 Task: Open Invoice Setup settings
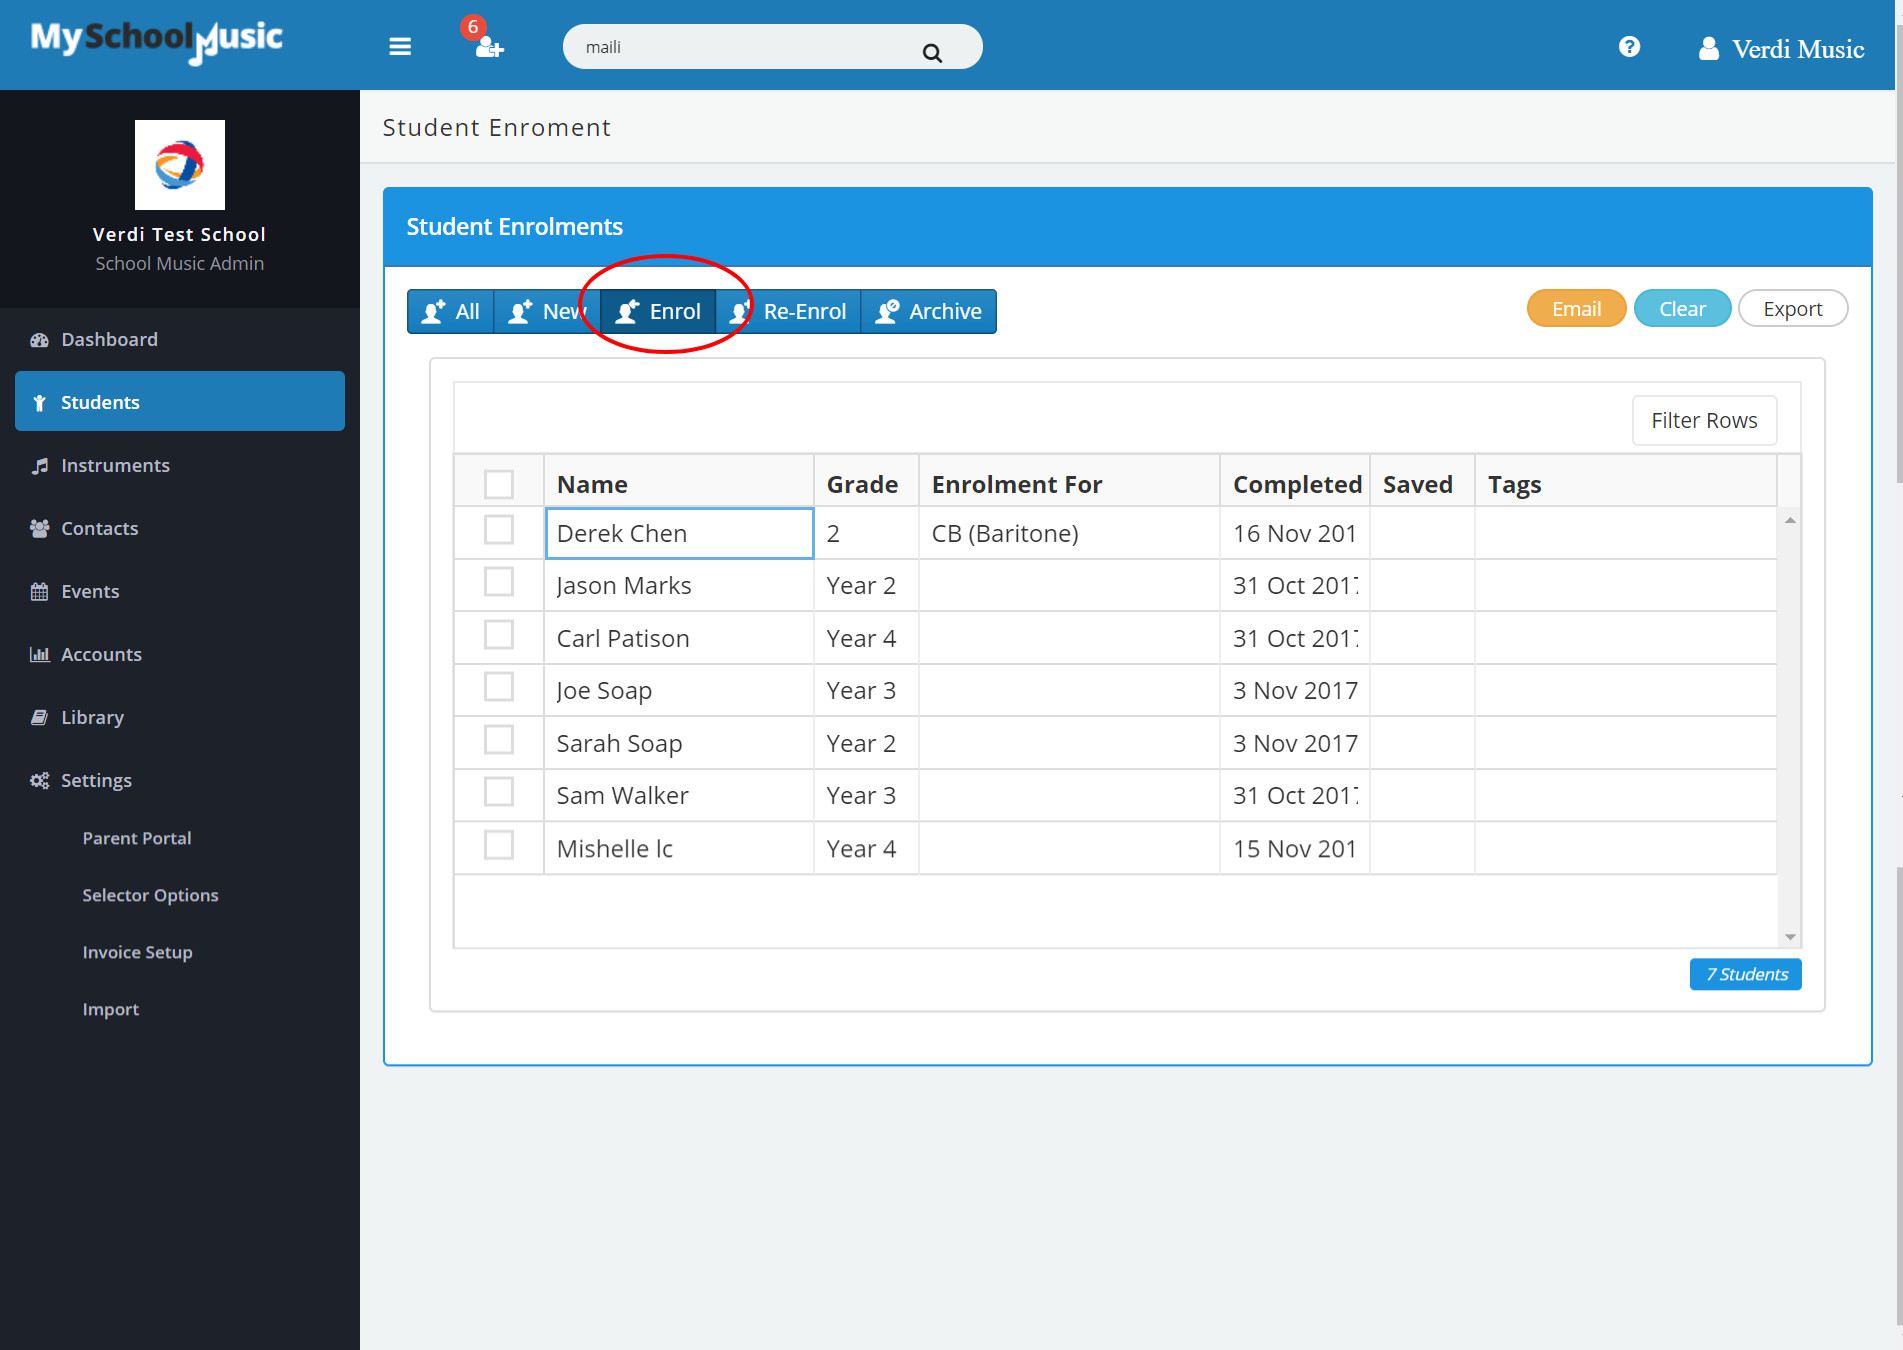pos(137,952)
